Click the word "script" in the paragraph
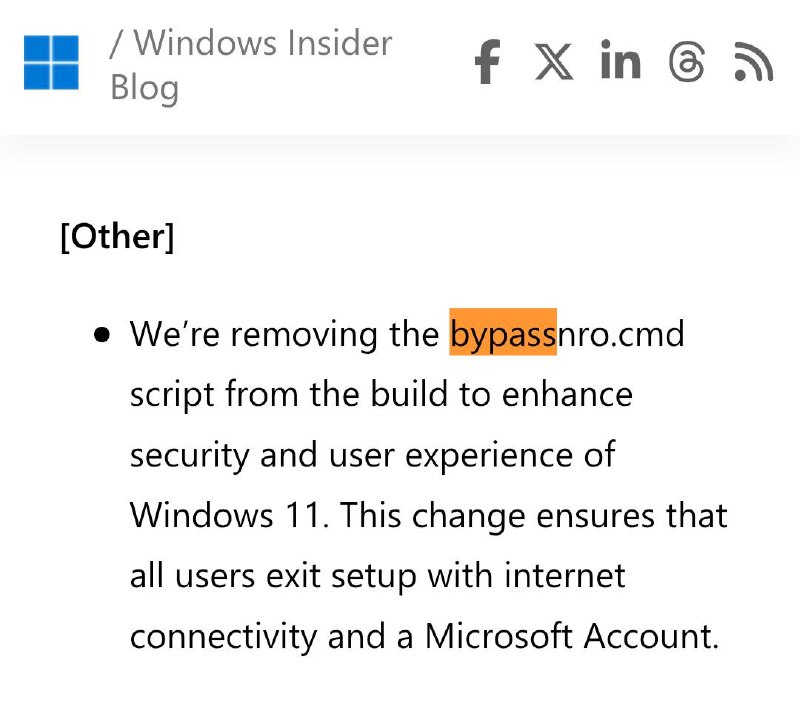Screen dimensions: 800x714 point(171,394)
